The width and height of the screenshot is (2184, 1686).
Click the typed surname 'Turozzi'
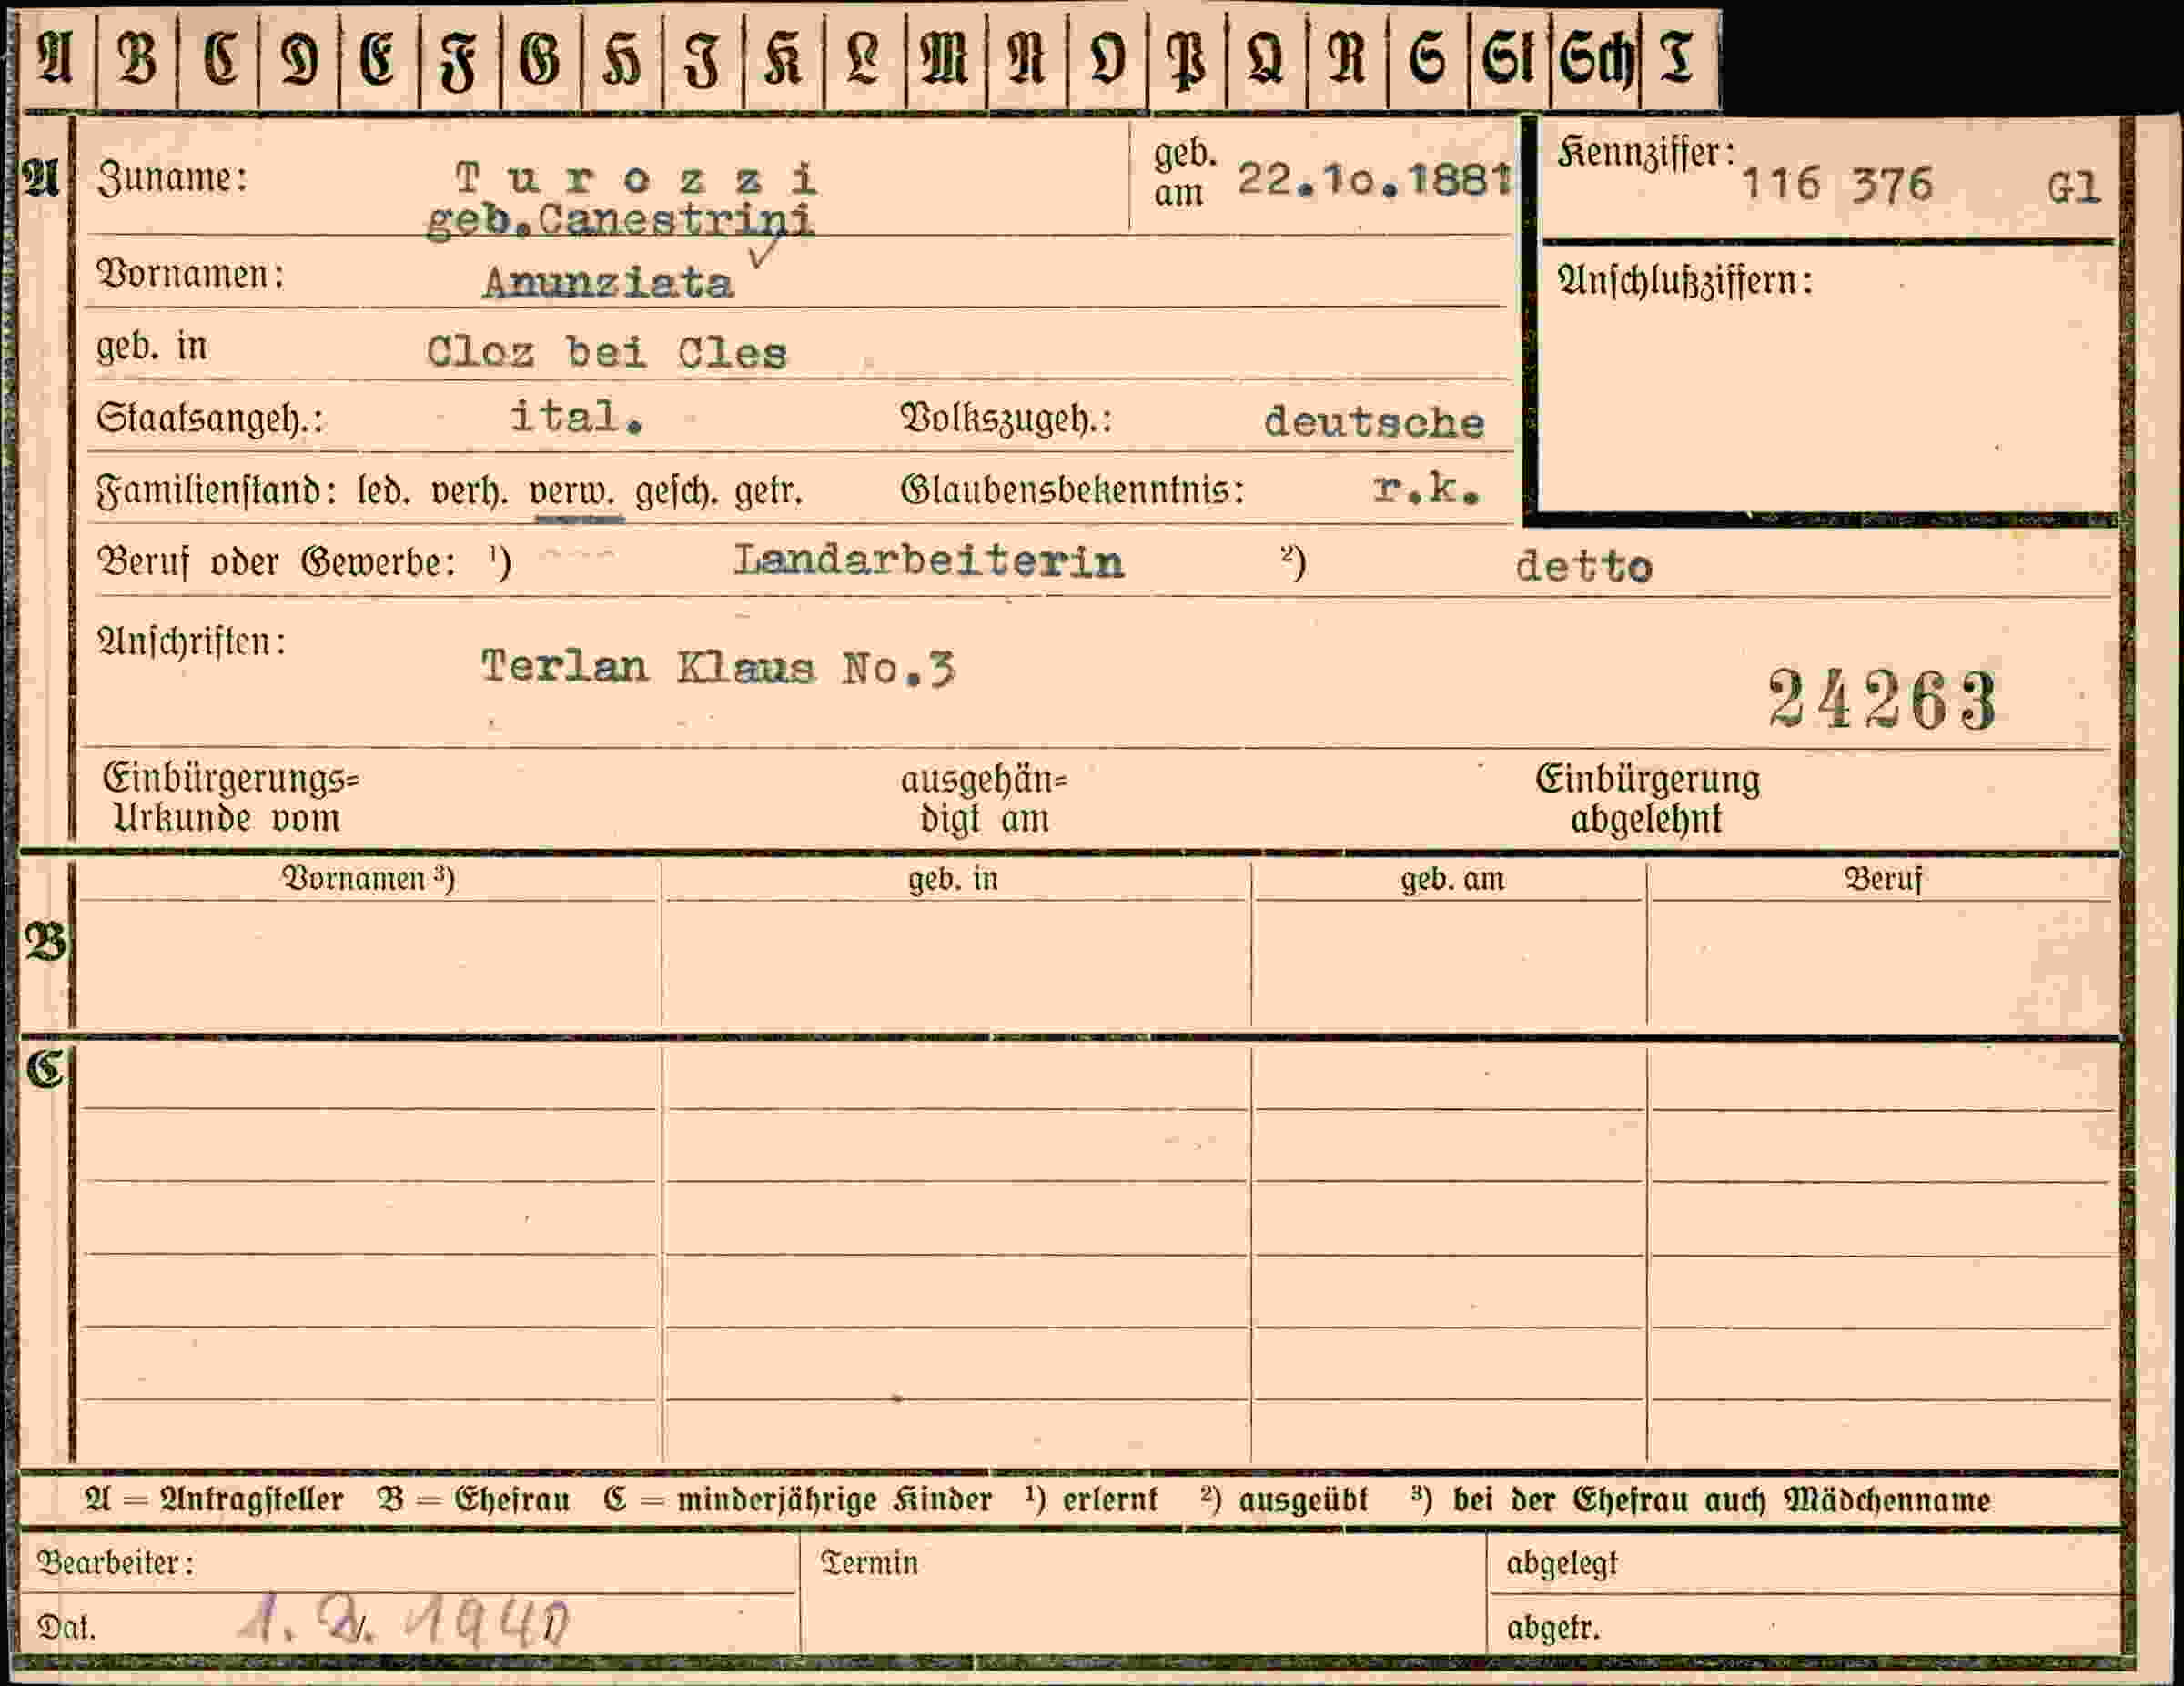(x=637, y=180)
